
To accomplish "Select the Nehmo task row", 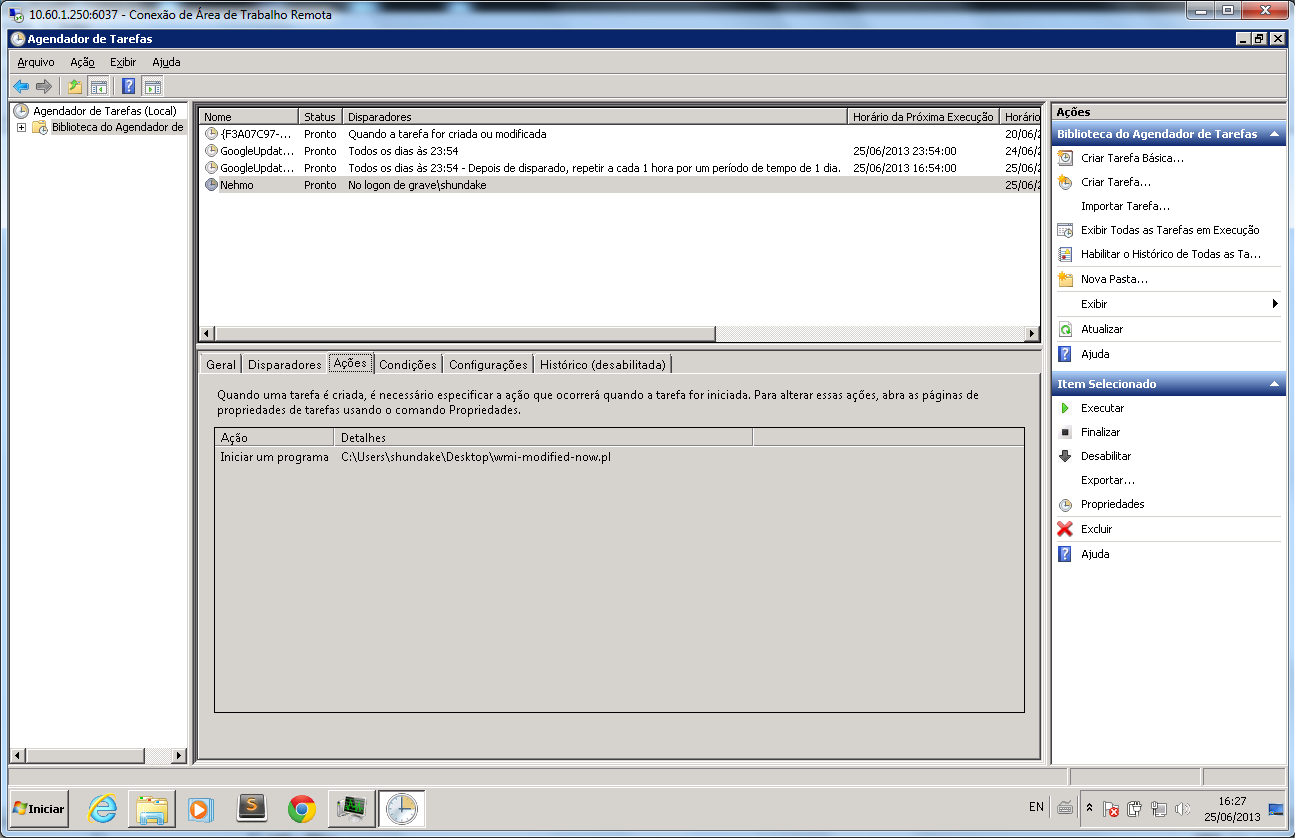I will [619, 185].
